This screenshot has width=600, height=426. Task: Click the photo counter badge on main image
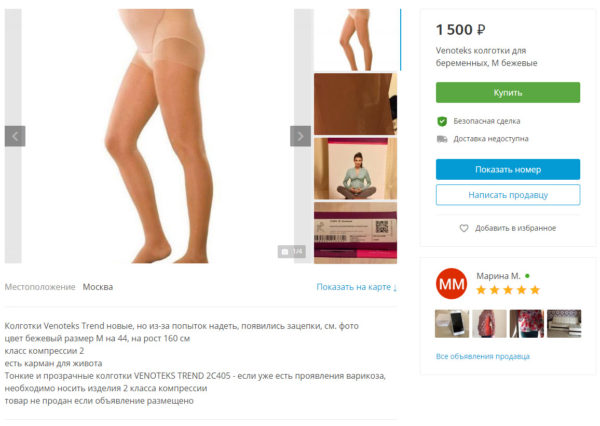292,251
